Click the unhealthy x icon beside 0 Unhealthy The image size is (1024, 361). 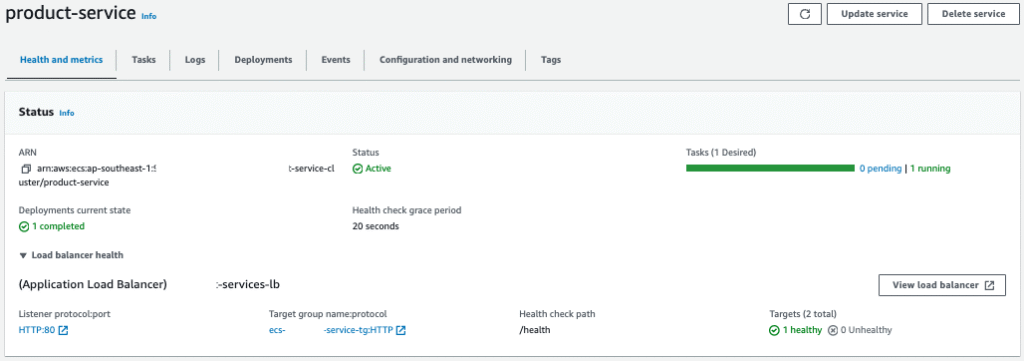(x=833, y=330)
